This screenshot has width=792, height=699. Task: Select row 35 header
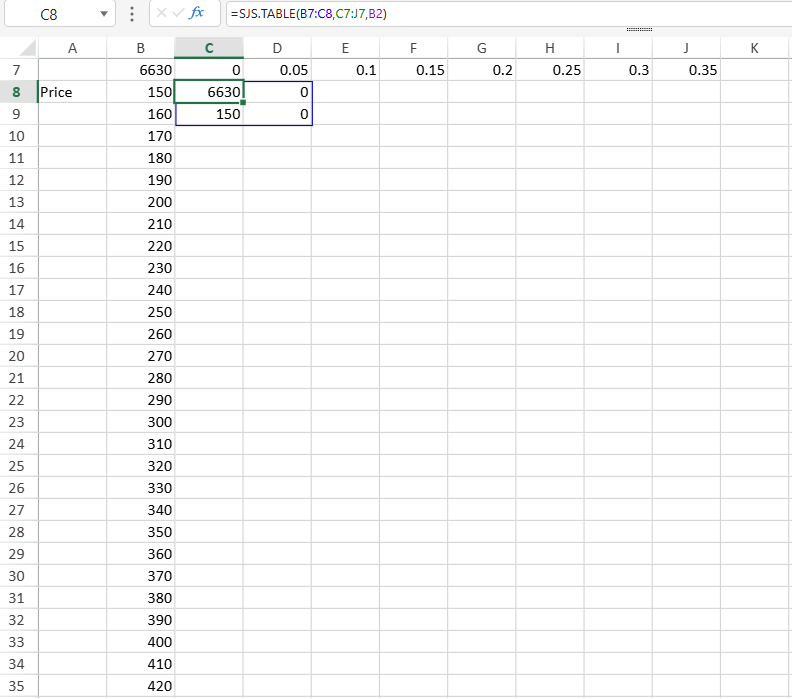click(x=19, y=686)
